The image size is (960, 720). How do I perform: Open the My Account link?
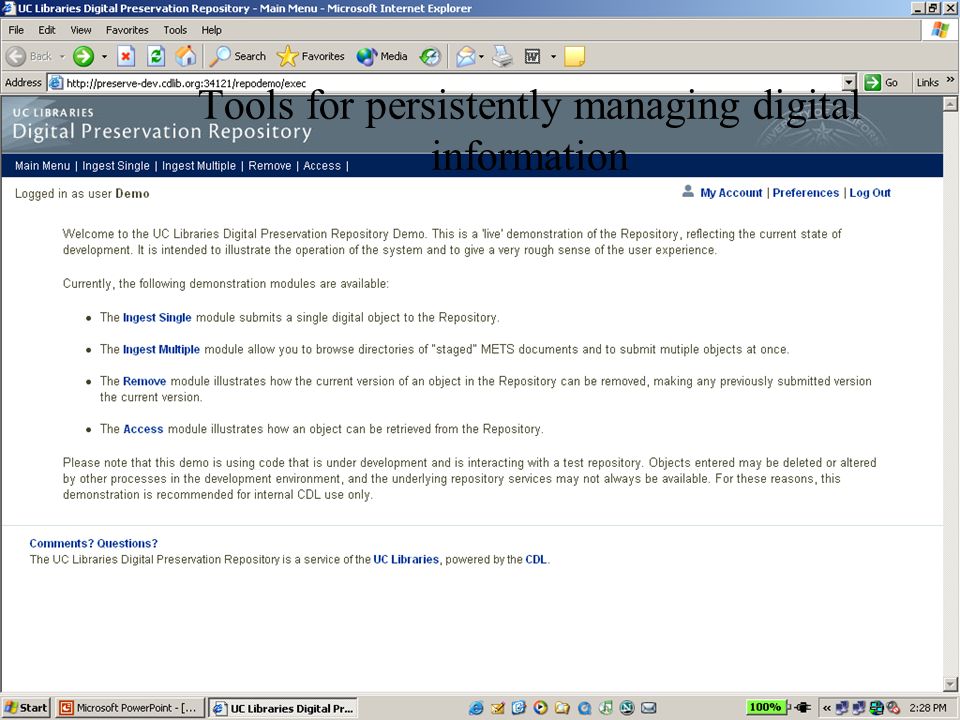[731, 193]
